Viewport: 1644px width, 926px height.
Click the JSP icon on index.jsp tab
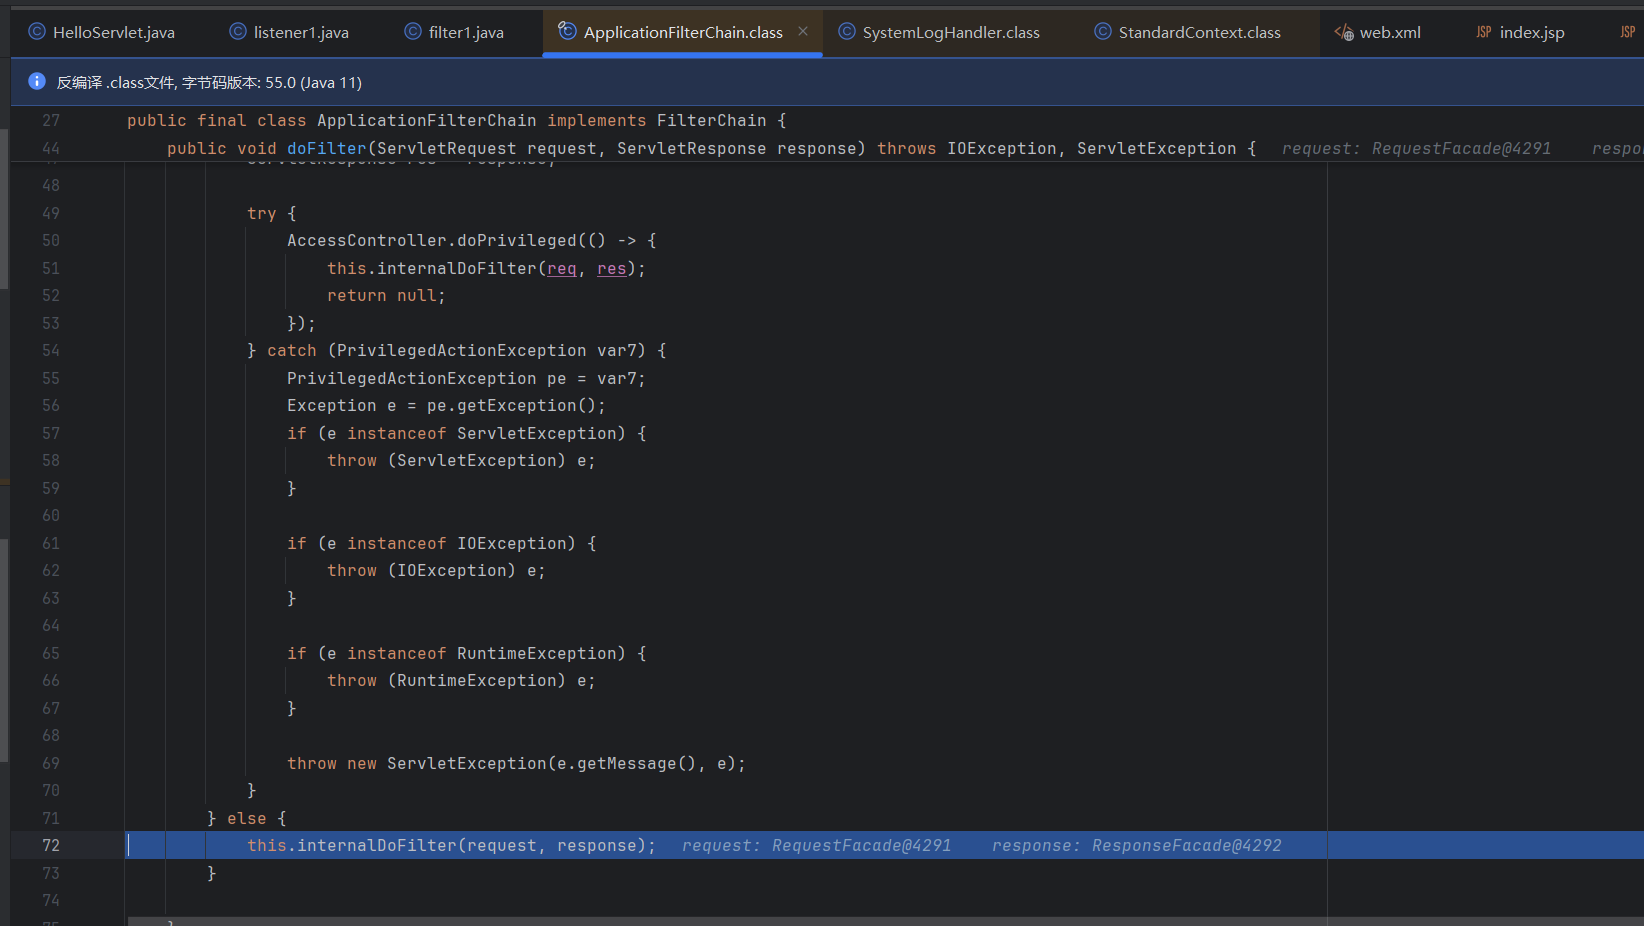tap(1484, 32)
